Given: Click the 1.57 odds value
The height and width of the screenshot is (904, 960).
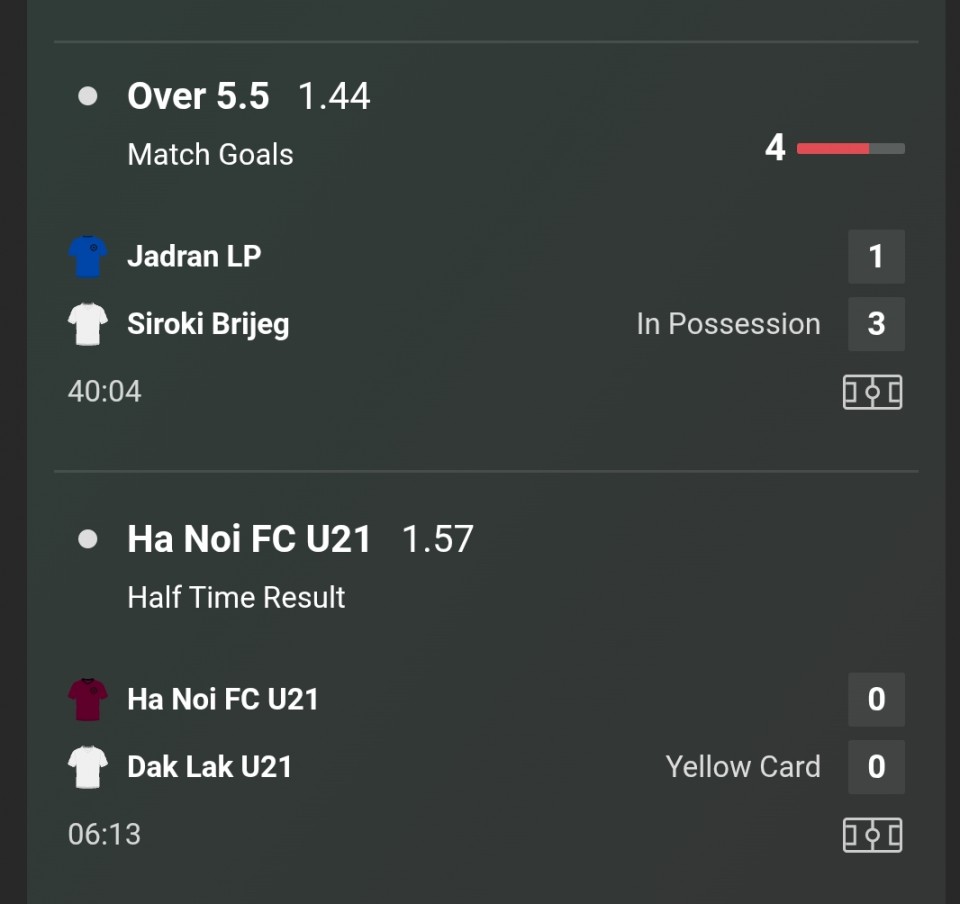Looking at the screenshot, I should point(438,539).
